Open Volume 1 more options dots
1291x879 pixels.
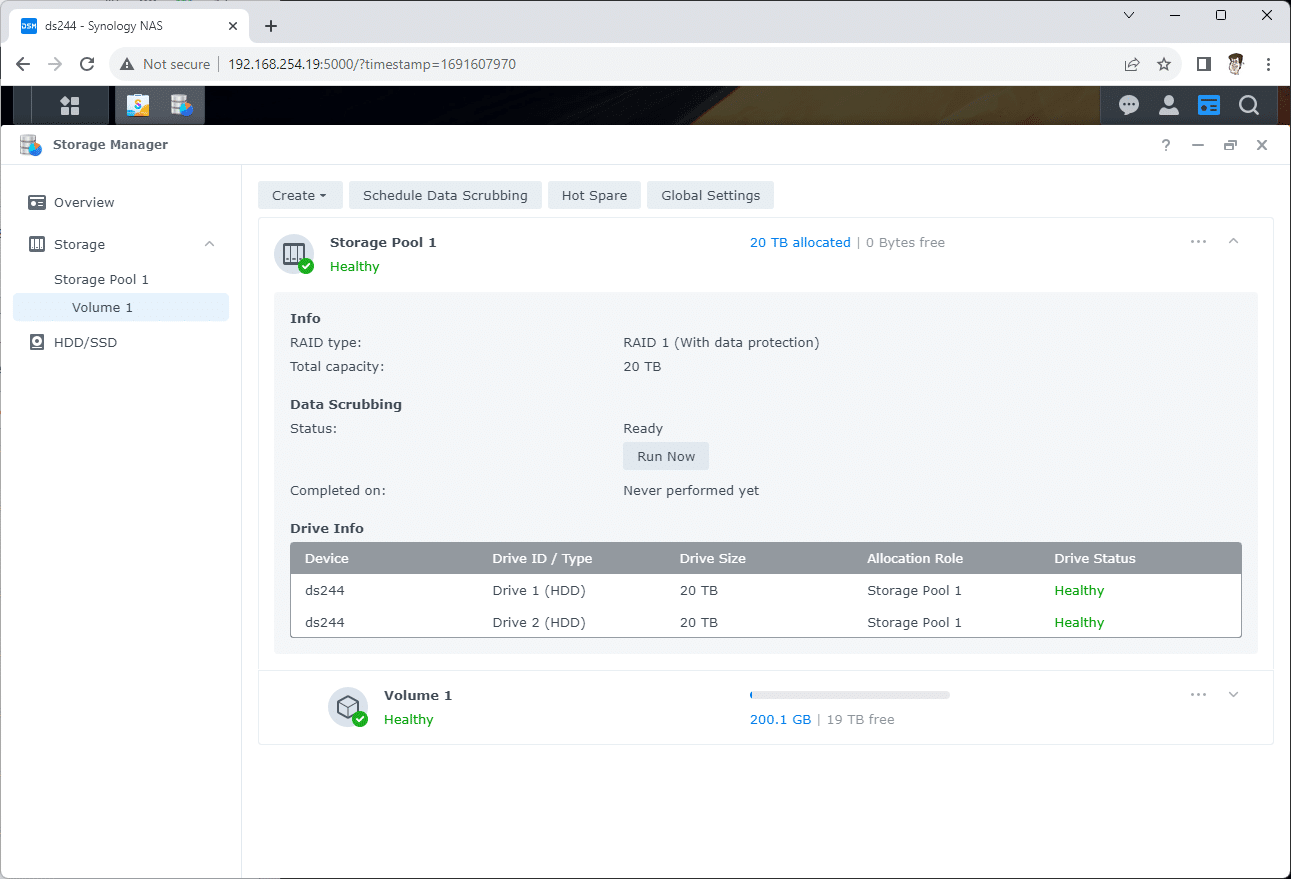coord(1198,695)
